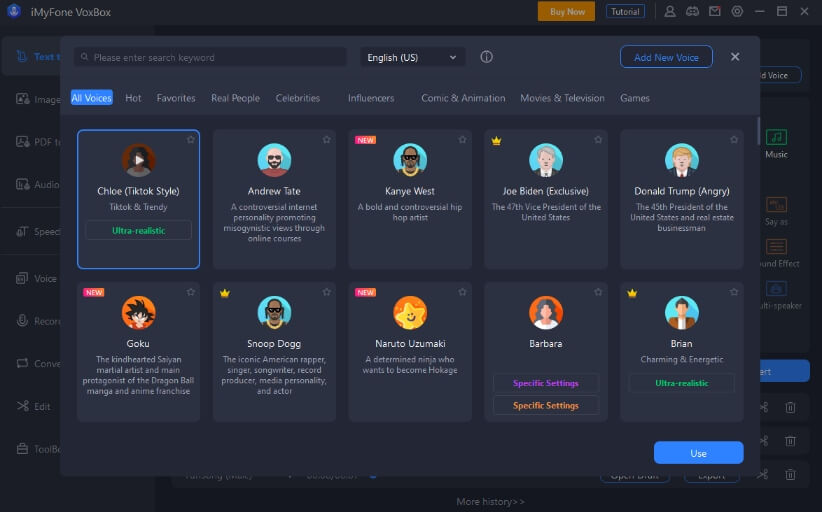
Task: Open the user account icon
Action: 669,12
